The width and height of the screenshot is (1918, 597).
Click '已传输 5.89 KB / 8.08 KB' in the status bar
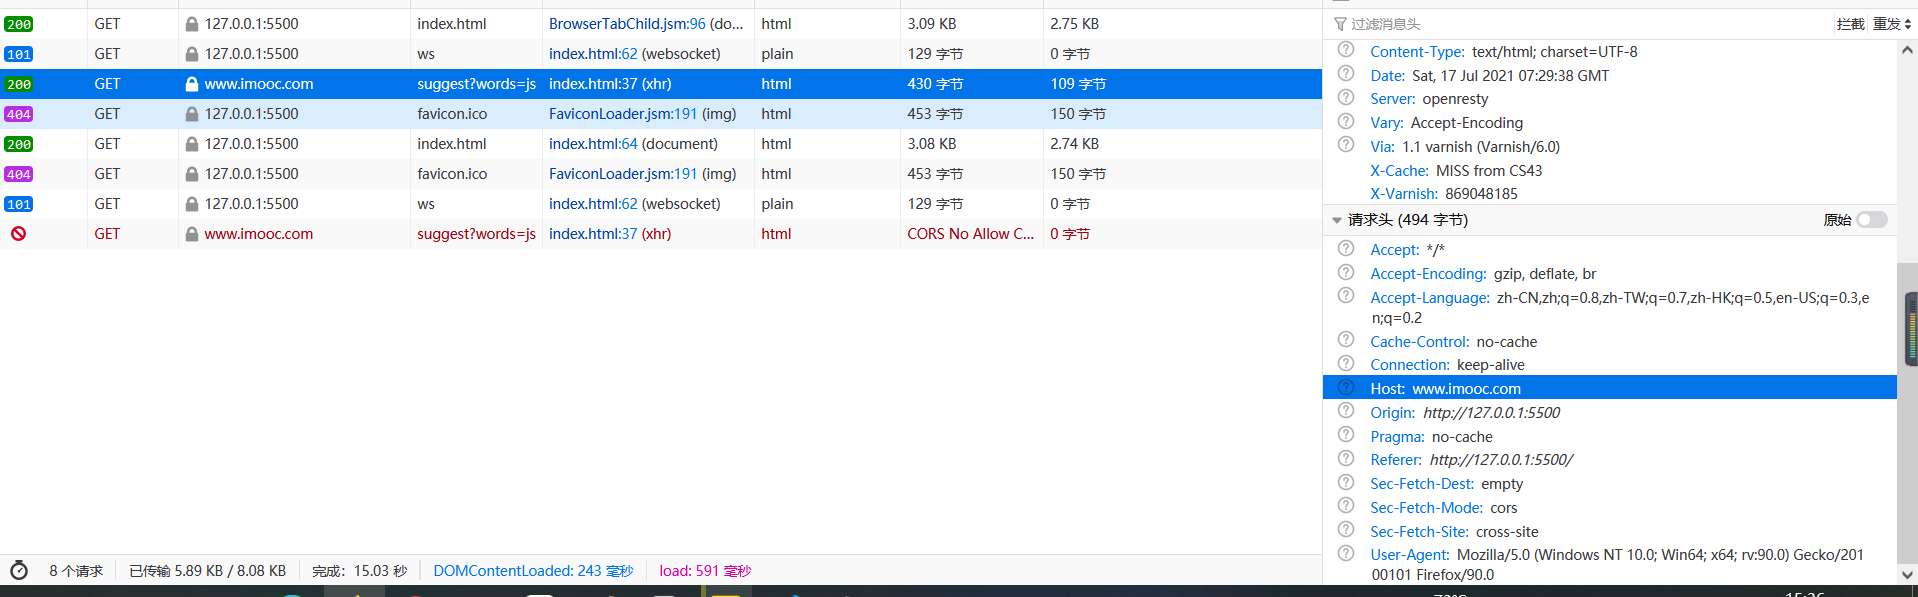[x=207, y=571]
